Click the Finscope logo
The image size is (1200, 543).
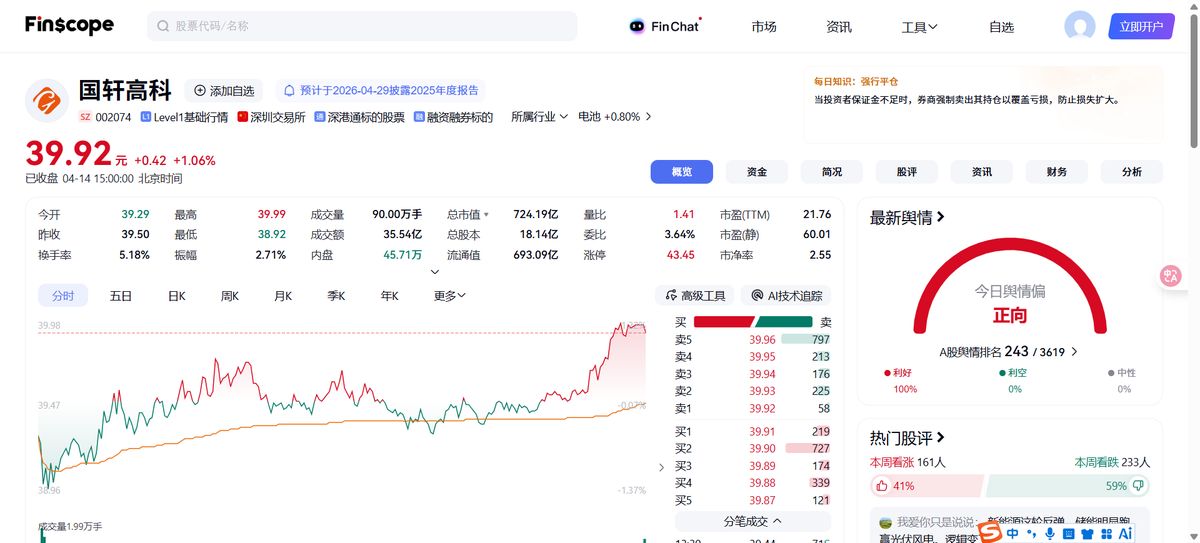pos(69,26)
